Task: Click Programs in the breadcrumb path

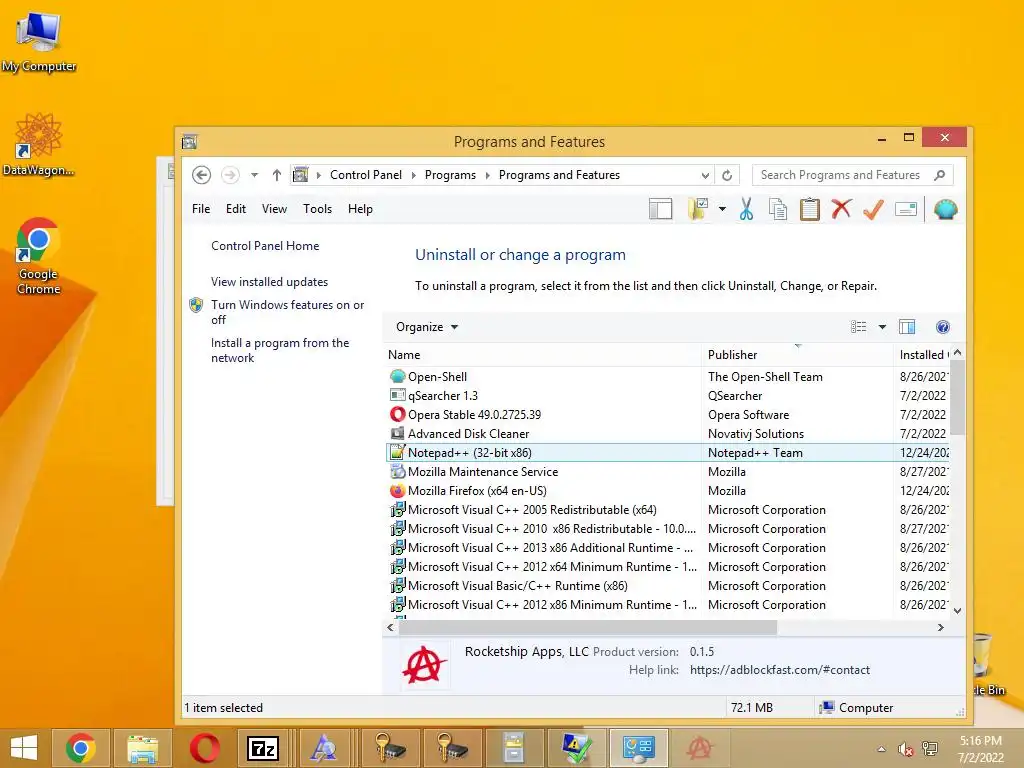Action: [450, 175]
